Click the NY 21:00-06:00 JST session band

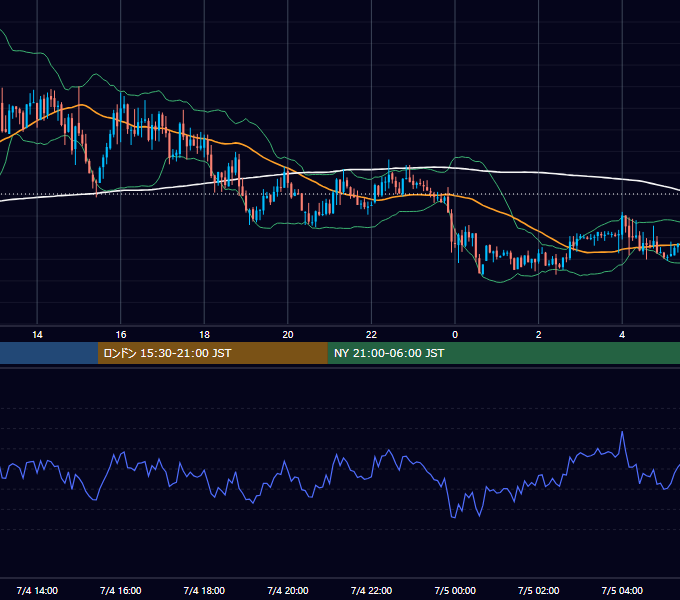503,353
